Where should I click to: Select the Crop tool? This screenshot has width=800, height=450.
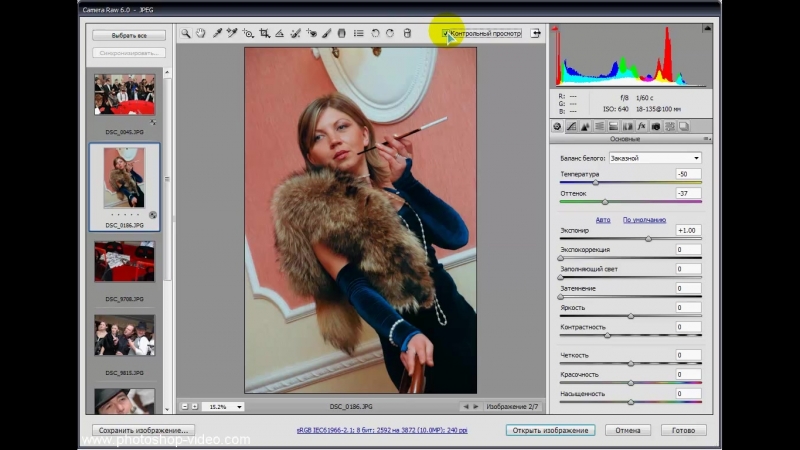[264, 33]
